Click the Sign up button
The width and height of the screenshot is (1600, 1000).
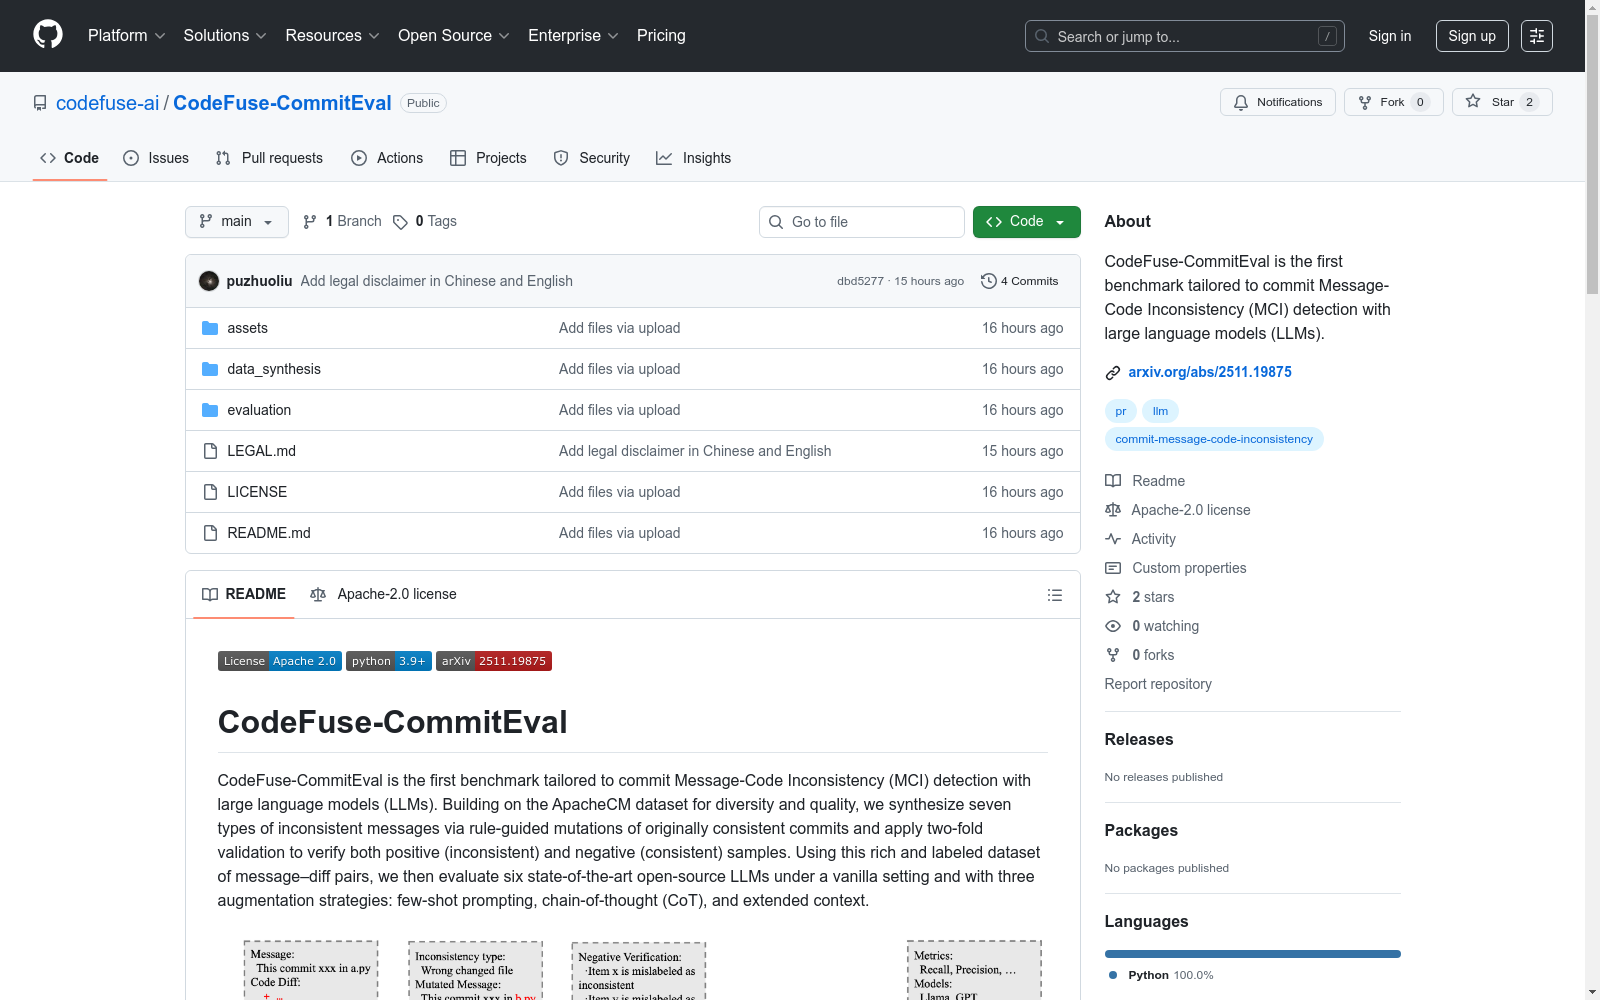tap(1472, 36)
